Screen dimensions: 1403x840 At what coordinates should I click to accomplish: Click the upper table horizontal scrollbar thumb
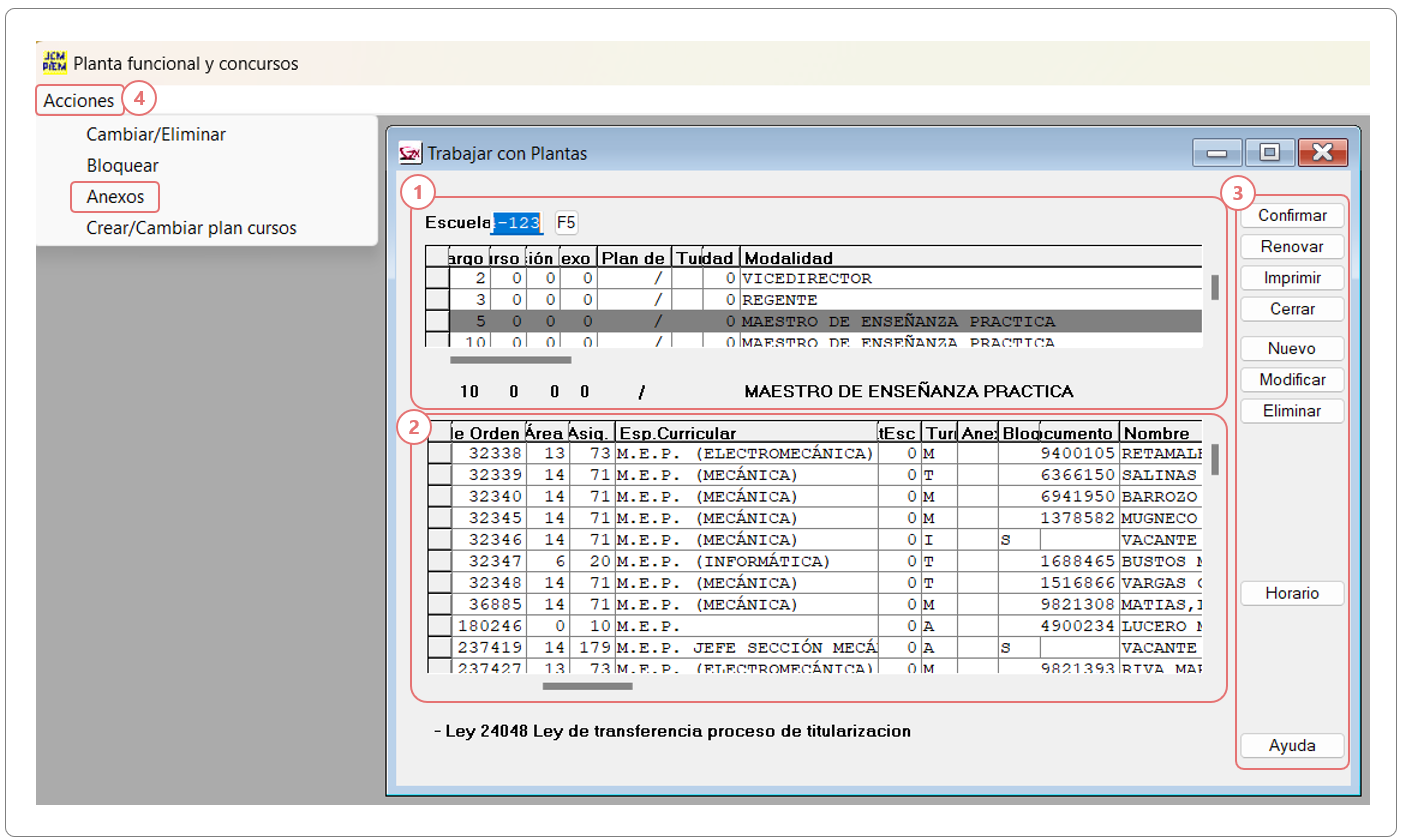pyautogui.click(x=510, y=359)
